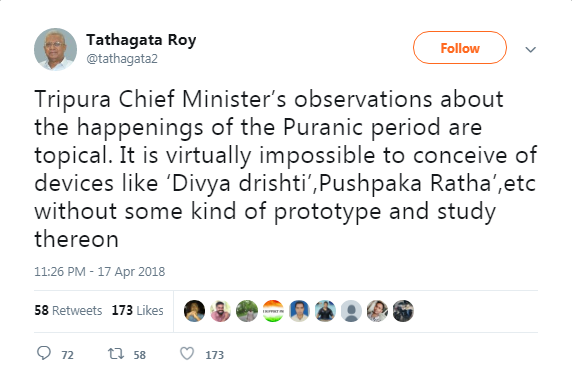Follow Tathagata Roy
This screenshot has height=382, width=572.
pyautogui.click(x=460, y=48)
